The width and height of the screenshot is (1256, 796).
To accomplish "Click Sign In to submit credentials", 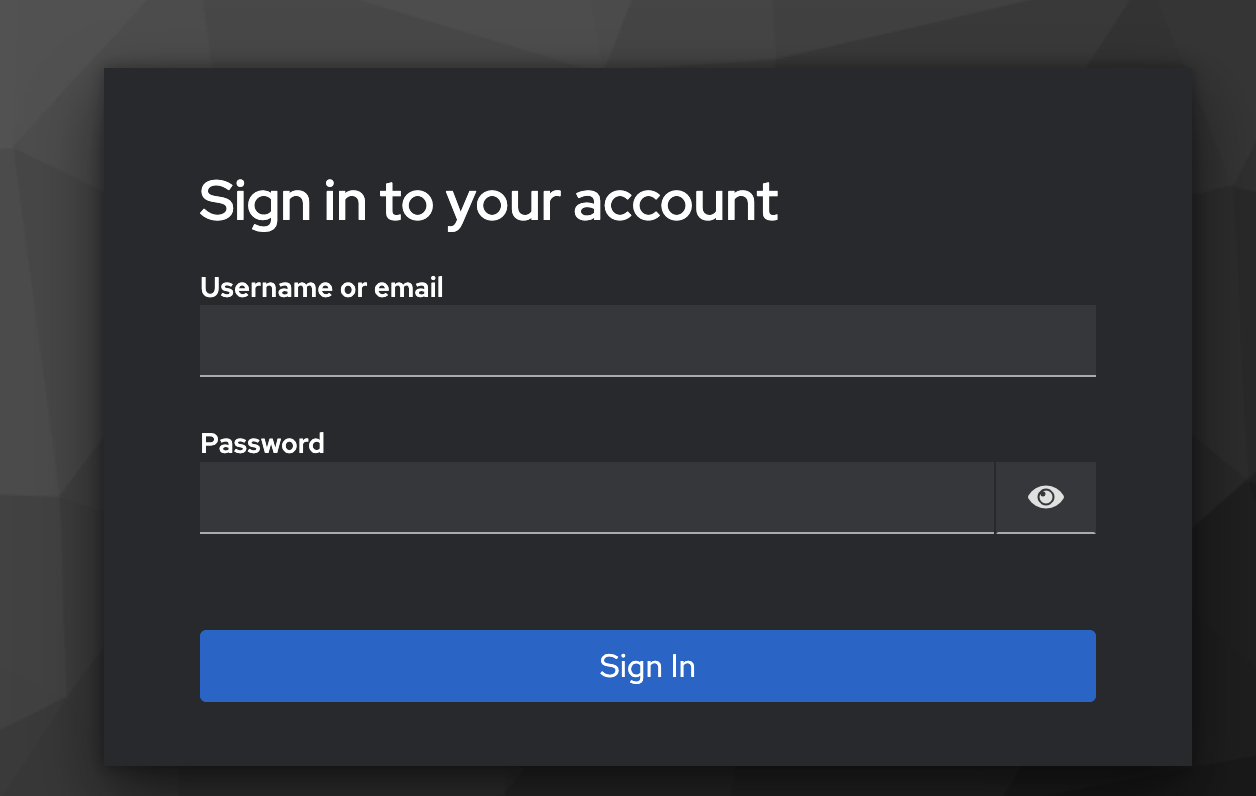I will 647,666.
